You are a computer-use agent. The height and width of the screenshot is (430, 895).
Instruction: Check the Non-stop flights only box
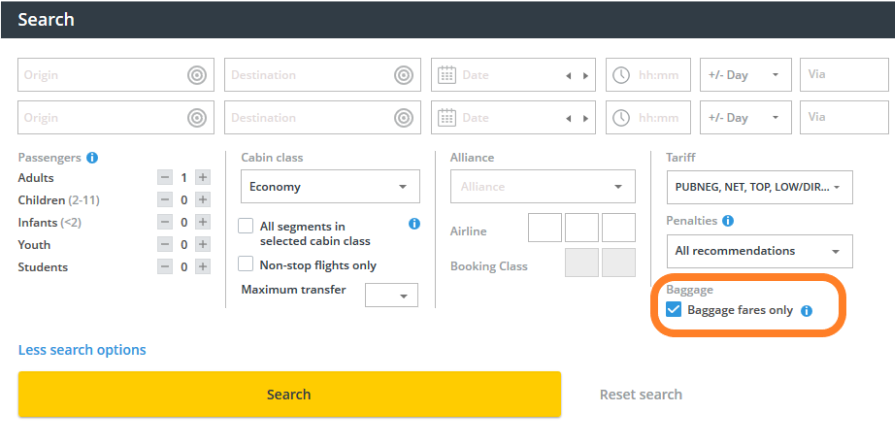246,265
